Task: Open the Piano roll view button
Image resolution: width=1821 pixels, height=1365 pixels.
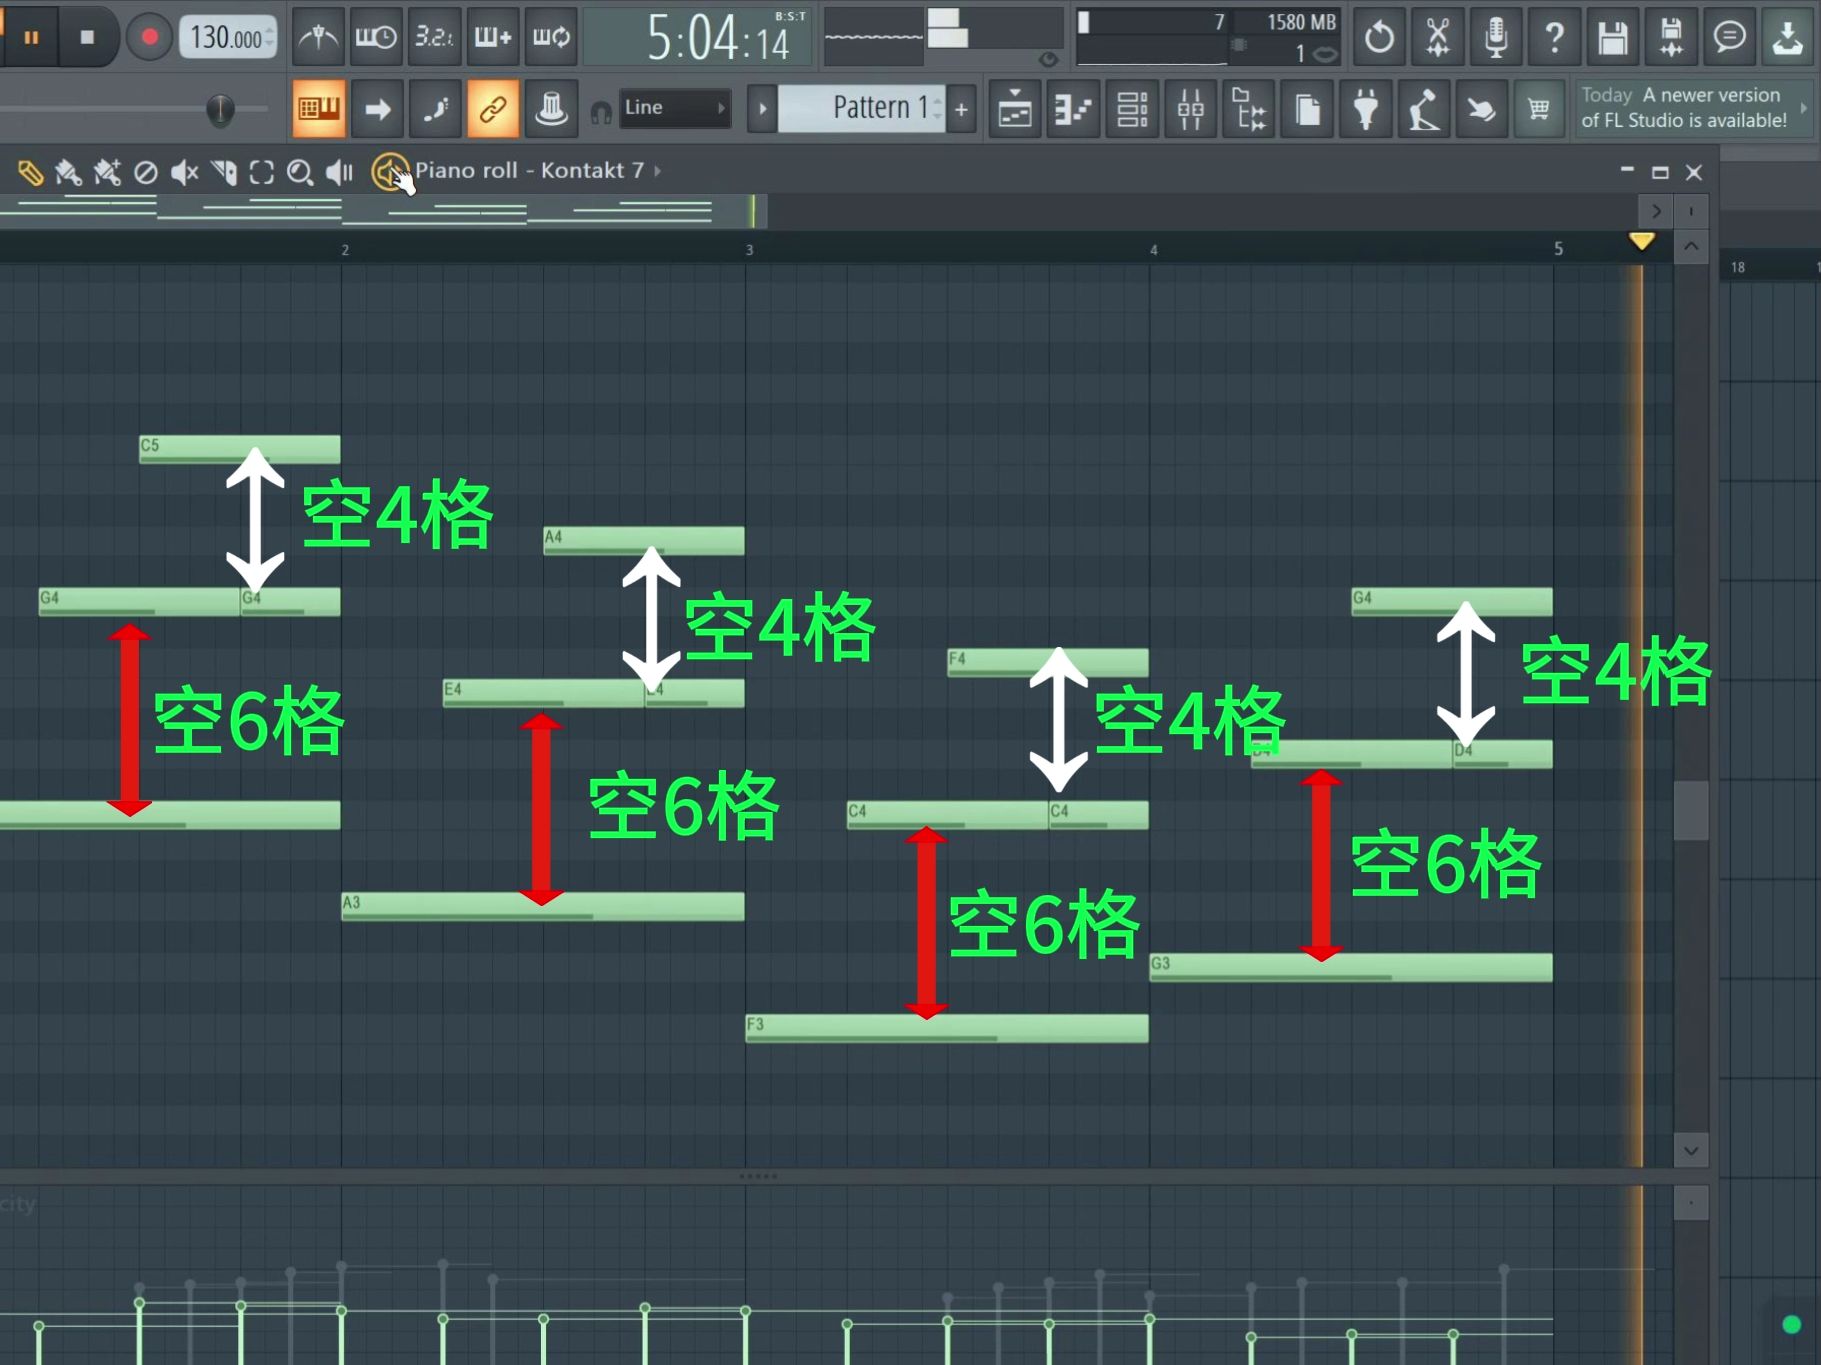Action: [1073, 108]
